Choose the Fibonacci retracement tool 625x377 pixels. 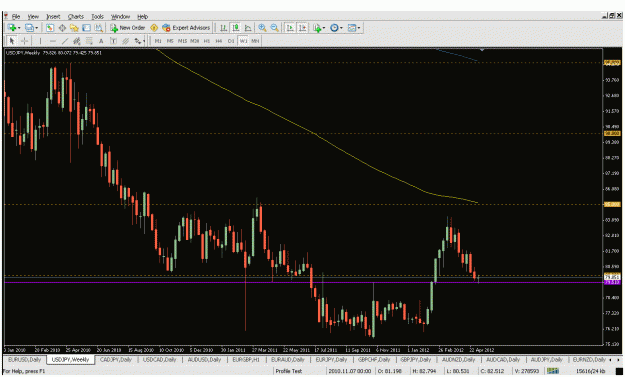pos(89,41)
